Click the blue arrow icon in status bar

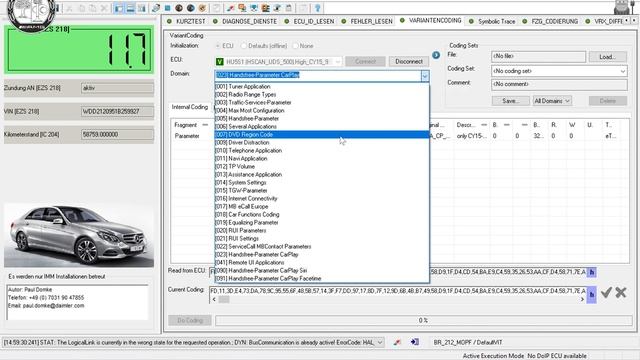tap(415, 342)
